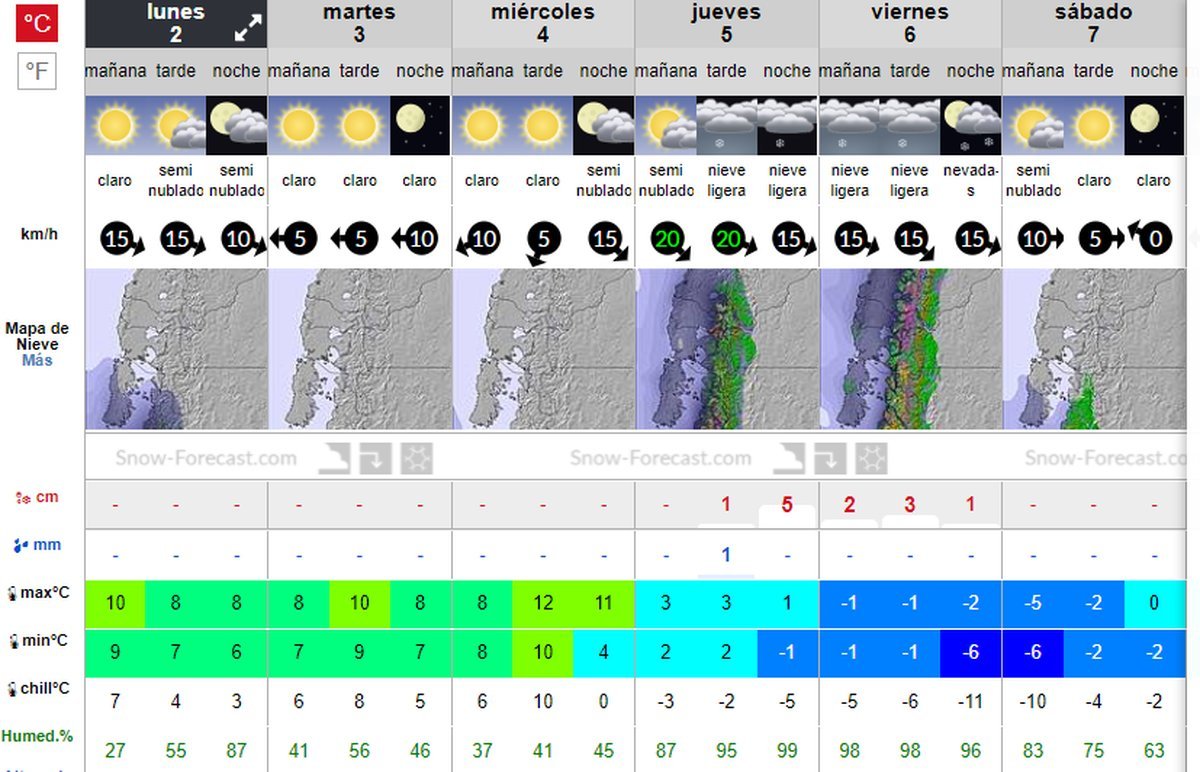Open the lunes snow map thumbnail

(176, 349)
